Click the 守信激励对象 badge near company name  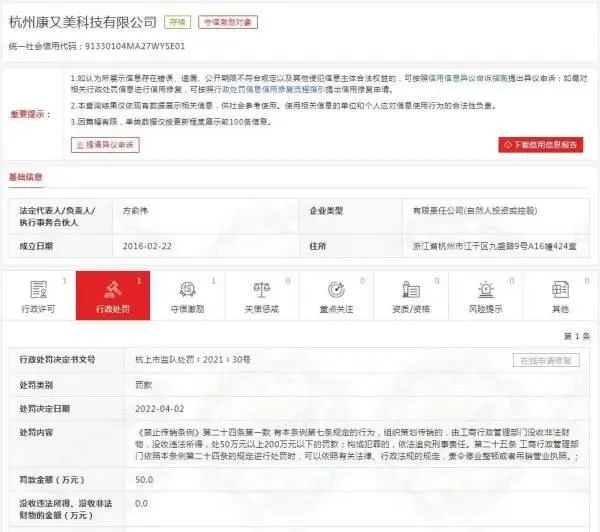(228, 20)
